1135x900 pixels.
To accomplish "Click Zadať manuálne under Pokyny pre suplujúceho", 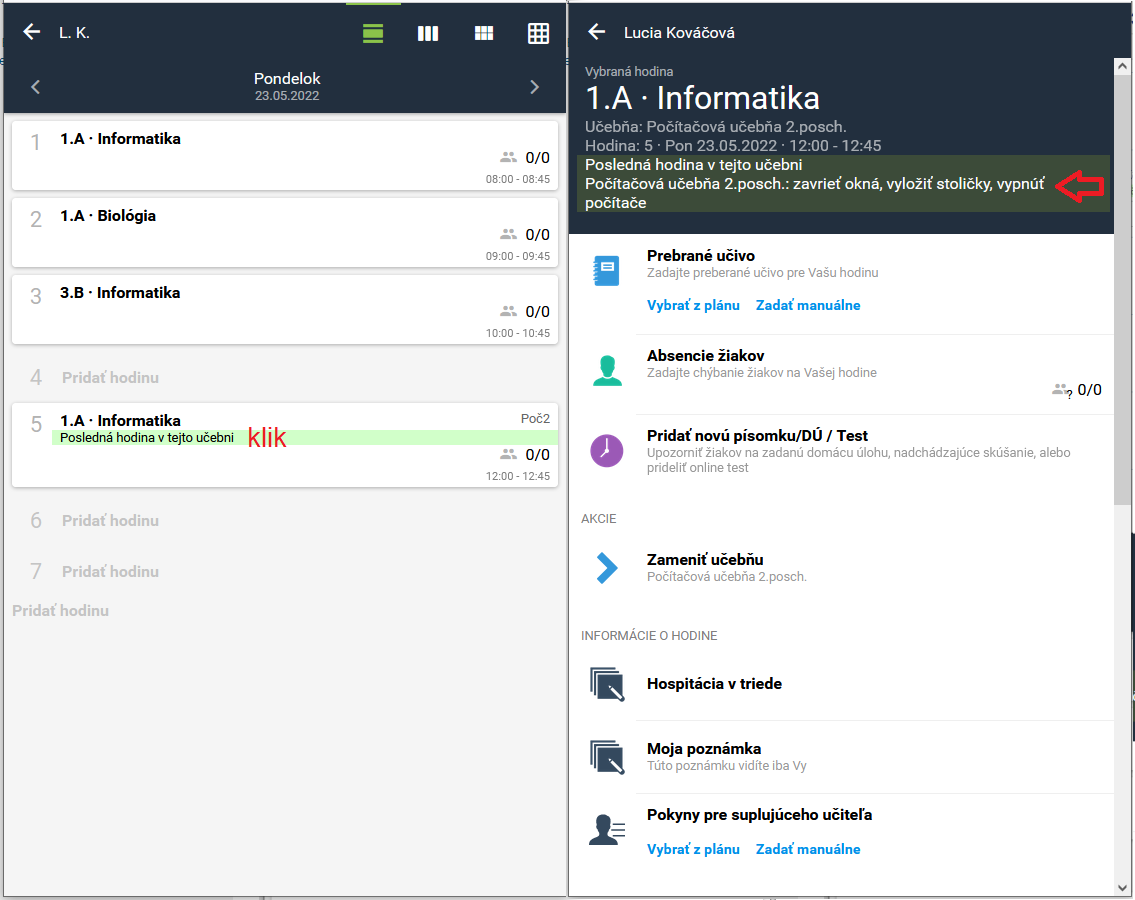I will (x=808, y=849).
